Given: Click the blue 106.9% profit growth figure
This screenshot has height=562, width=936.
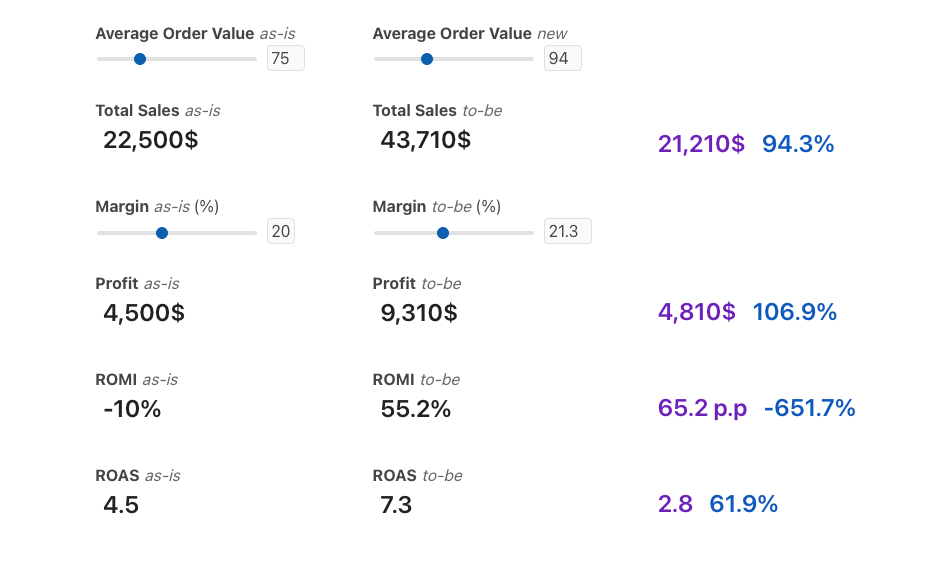Looking at the screenshot, I should pos(795,312).
